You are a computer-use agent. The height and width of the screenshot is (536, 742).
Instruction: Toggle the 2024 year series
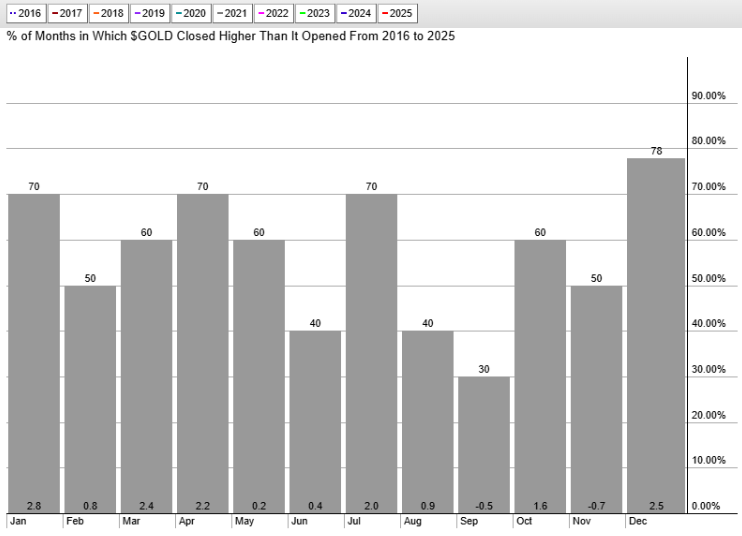coord(356,14)
